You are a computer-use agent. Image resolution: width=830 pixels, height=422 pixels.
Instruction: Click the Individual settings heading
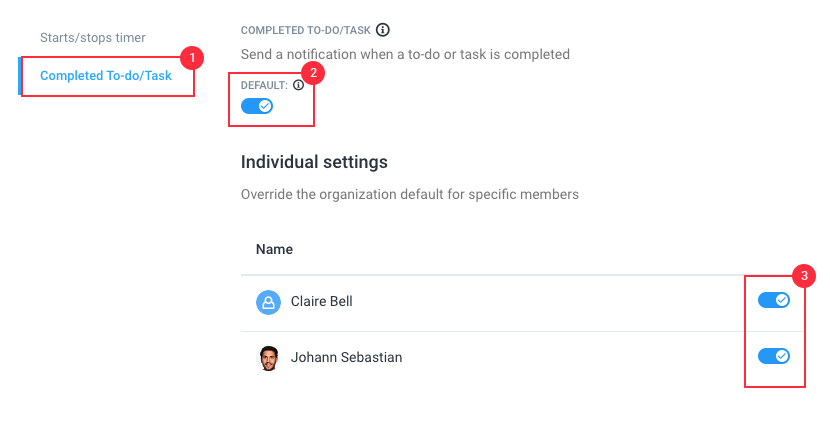click(x=314, y=162)
